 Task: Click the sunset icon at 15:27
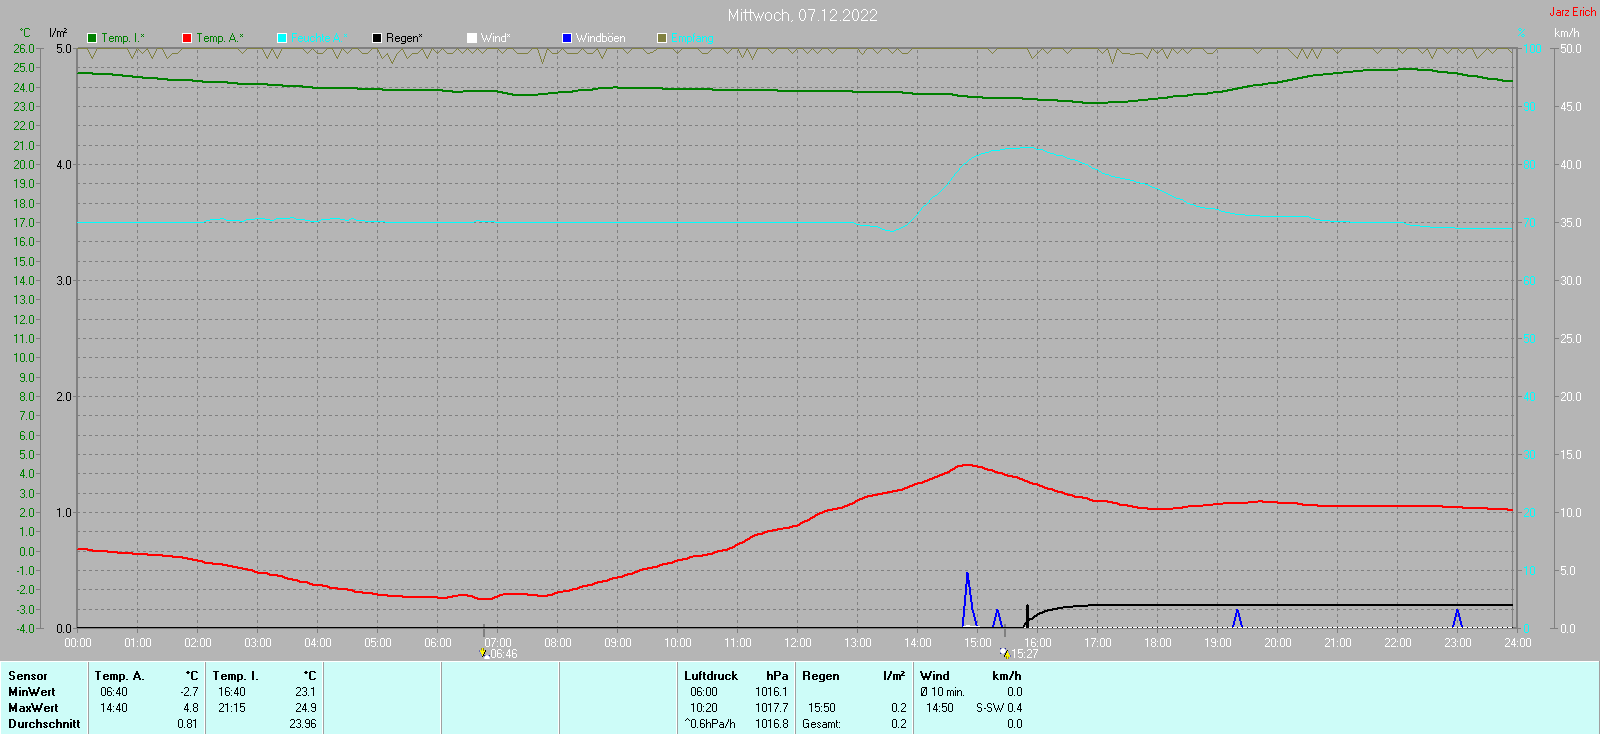1005,654
